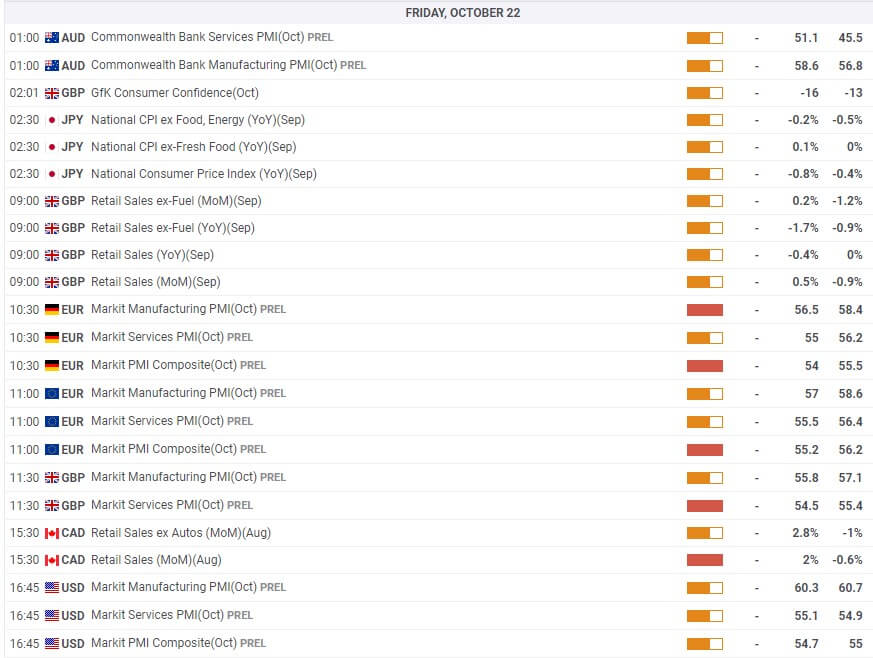Screen dimensions: 873x658
Task: Open CAD Retail Sales ex Autos (MoM) event
Action: click(180, 533)
